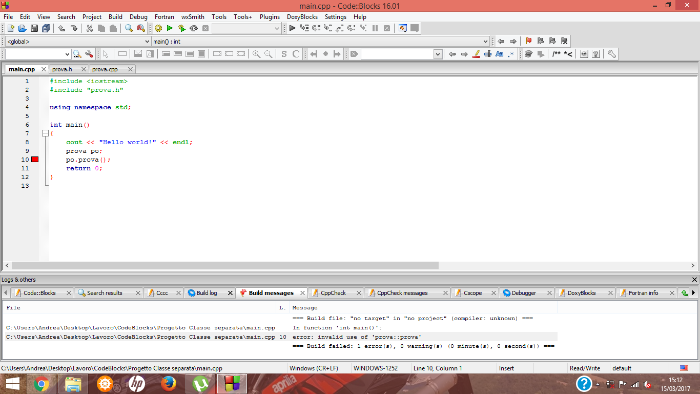700x394 pixels.
Task: Open the Build menu
Action: pyautogui.click(x=115, y=17)
